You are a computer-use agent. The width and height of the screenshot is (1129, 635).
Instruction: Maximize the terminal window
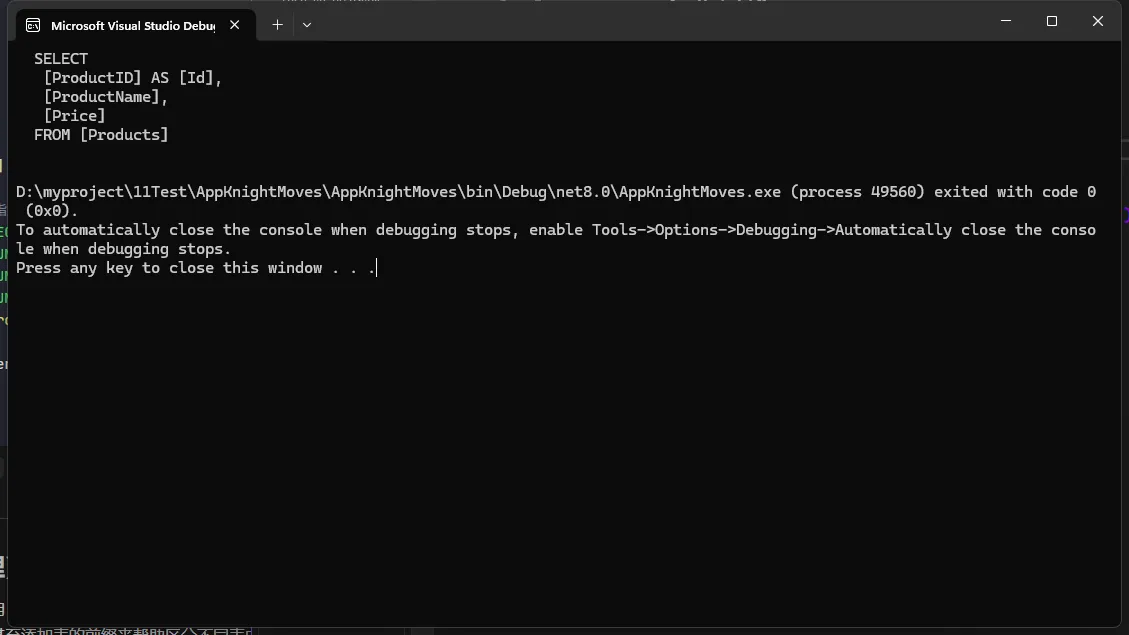(x=1051, y=21)
